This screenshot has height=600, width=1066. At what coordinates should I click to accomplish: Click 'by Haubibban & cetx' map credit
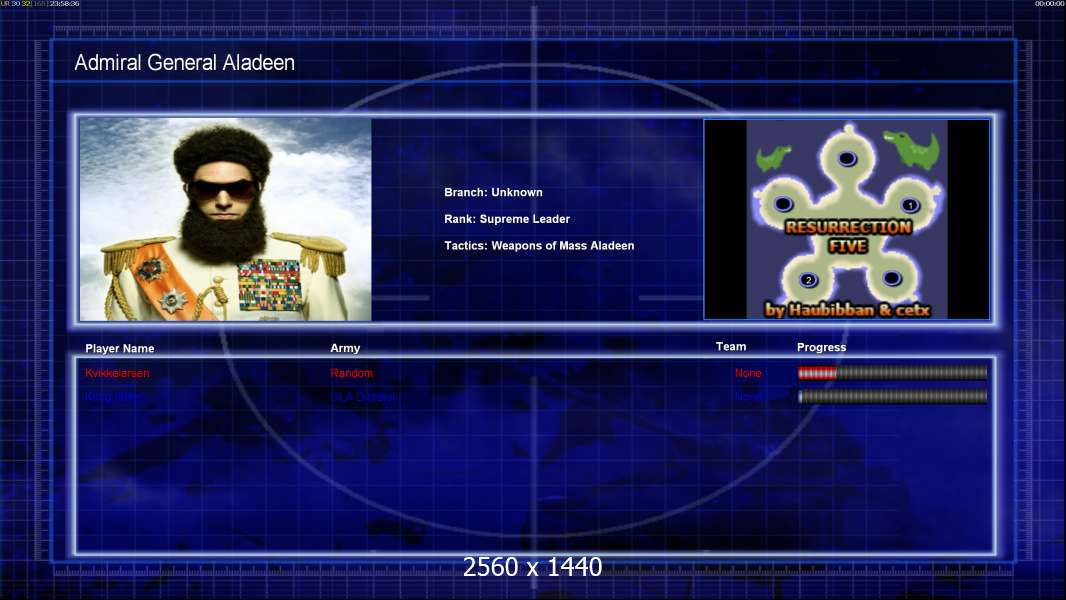[847, 310]
